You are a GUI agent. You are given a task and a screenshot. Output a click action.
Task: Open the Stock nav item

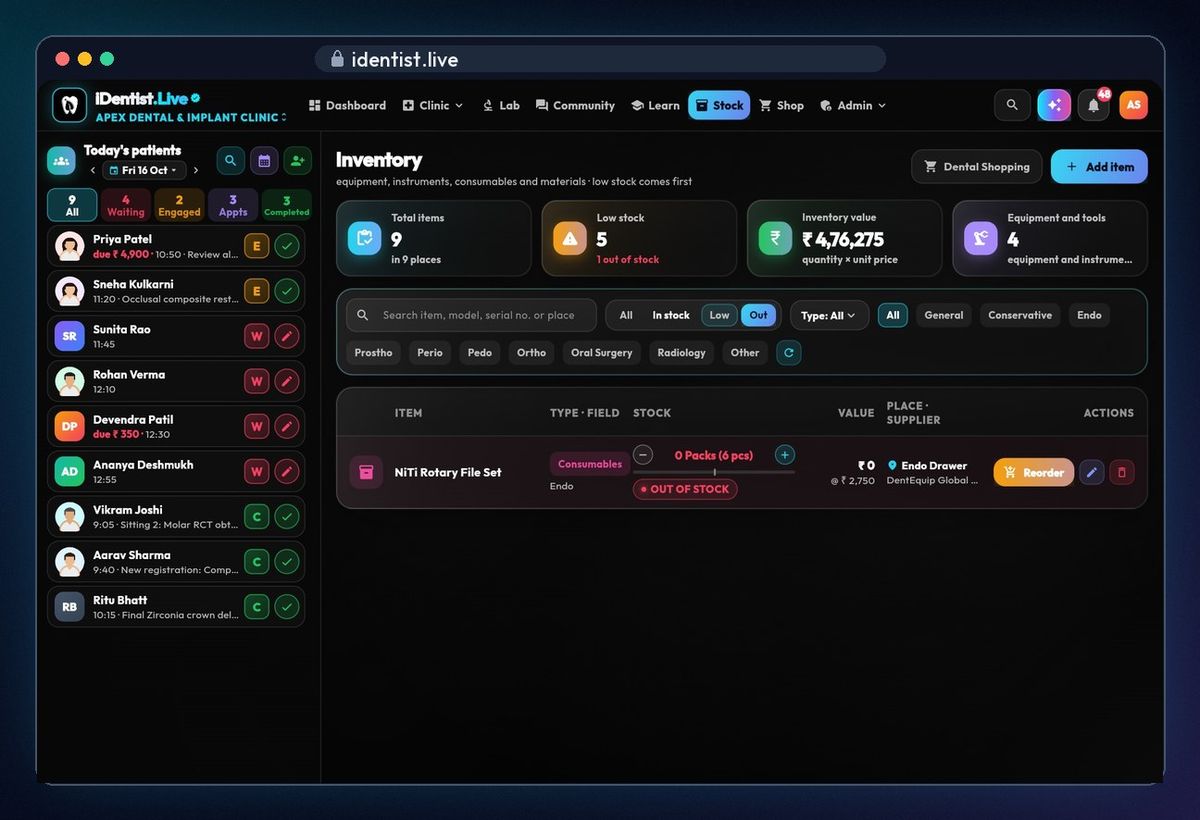click(x=719, y=105)
